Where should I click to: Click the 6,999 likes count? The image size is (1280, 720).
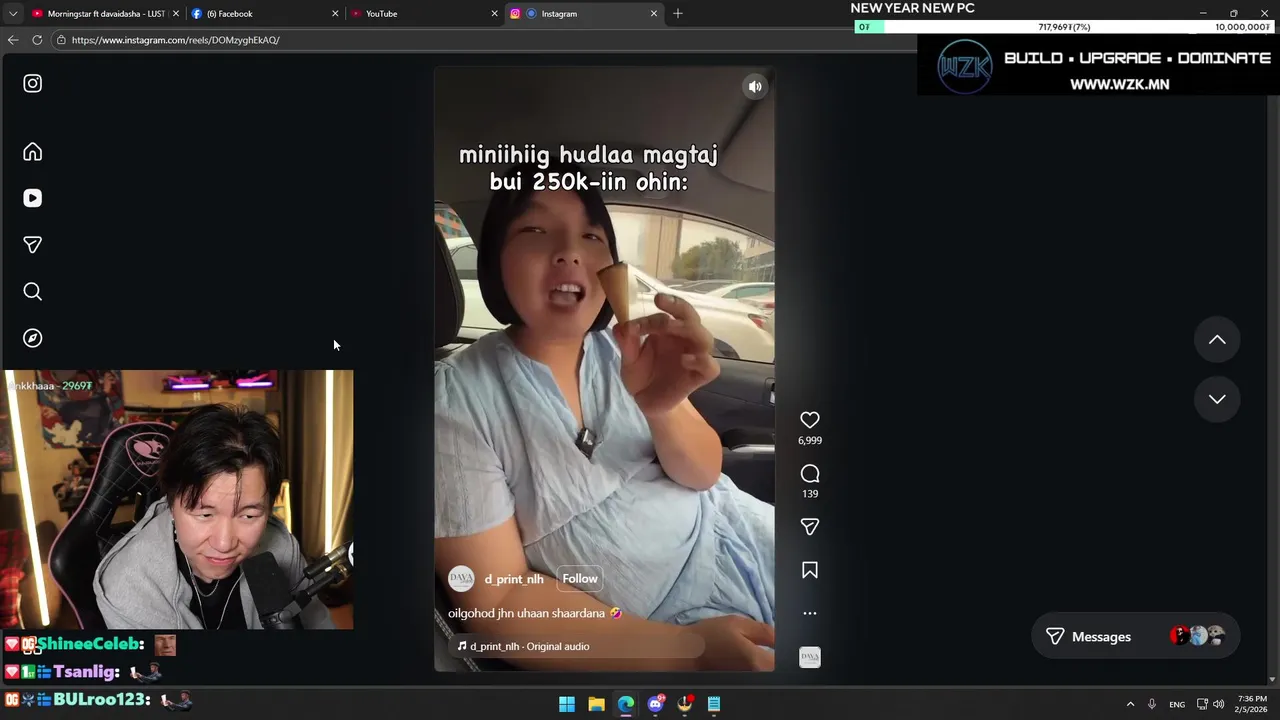(810, 441)
